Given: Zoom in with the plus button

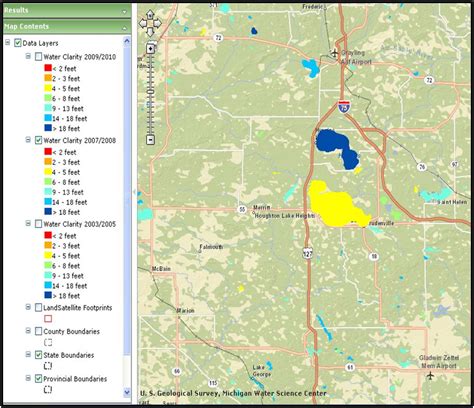Looking at the screenshot, I should [x=151, y=49].
